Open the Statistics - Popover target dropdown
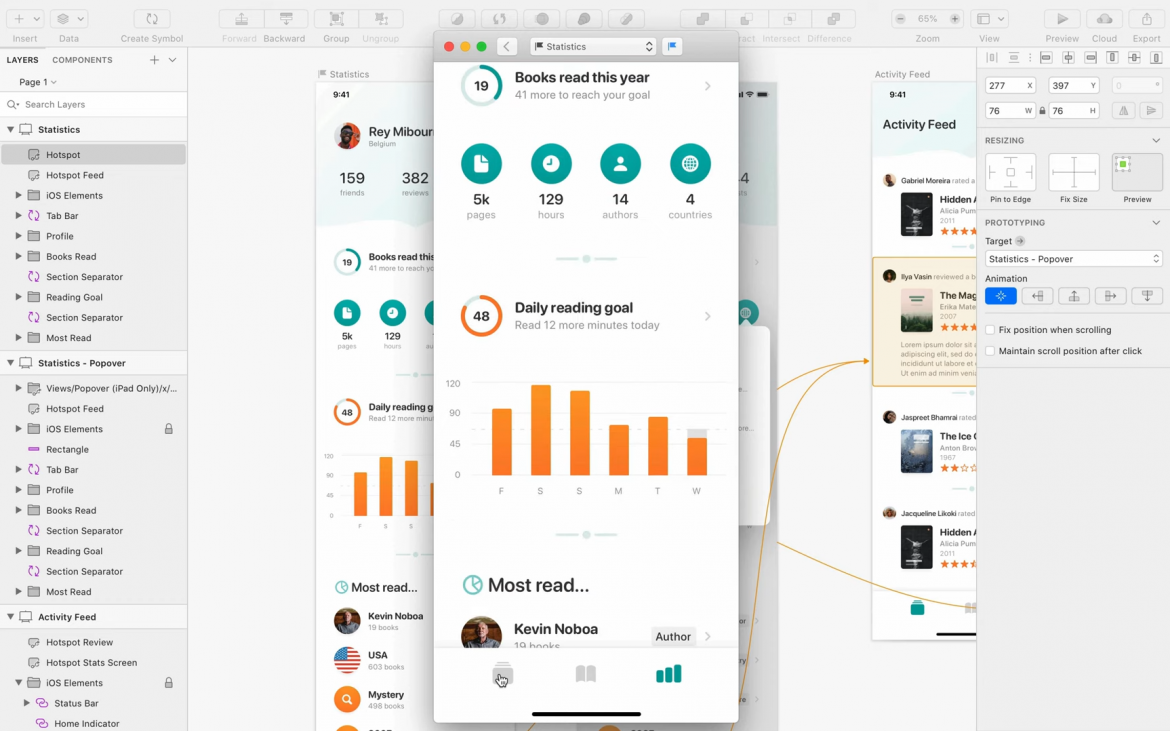The height and width of the screenshot is (731, 1170). pos(1072,258)
